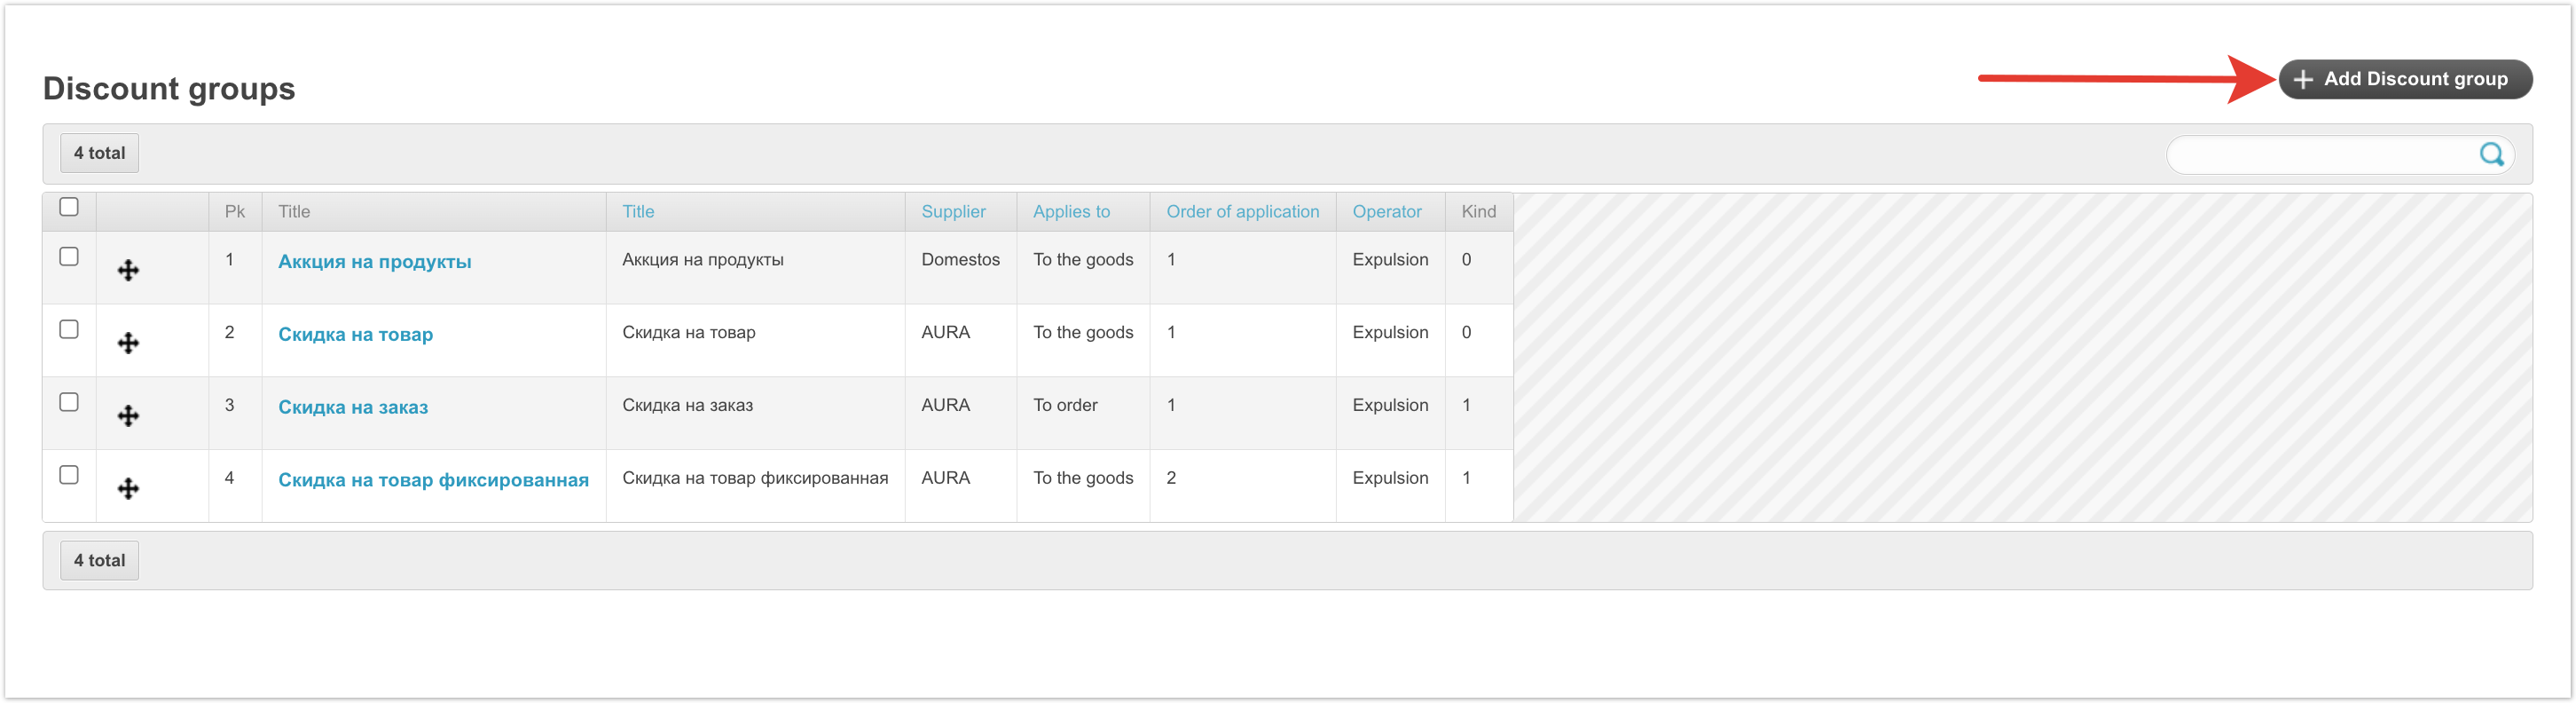Sort by the Applies to column header
This screenshot has height=703, width=2576.
tap(1071, 212)
